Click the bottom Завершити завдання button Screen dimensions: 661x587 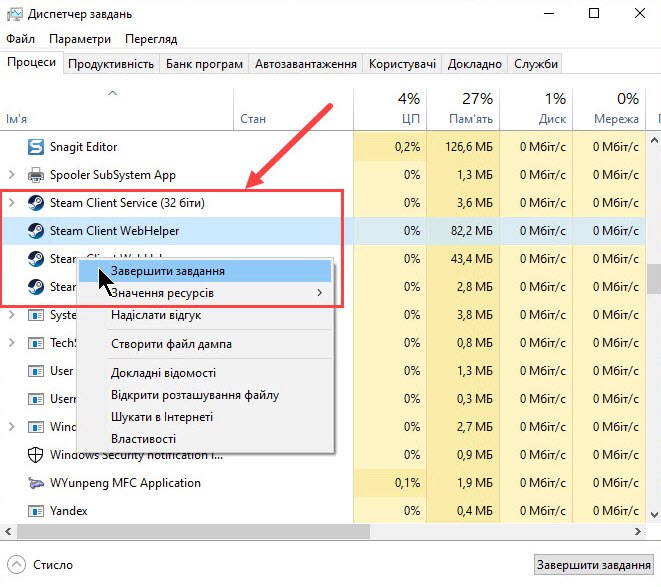[x=594, y=565]
